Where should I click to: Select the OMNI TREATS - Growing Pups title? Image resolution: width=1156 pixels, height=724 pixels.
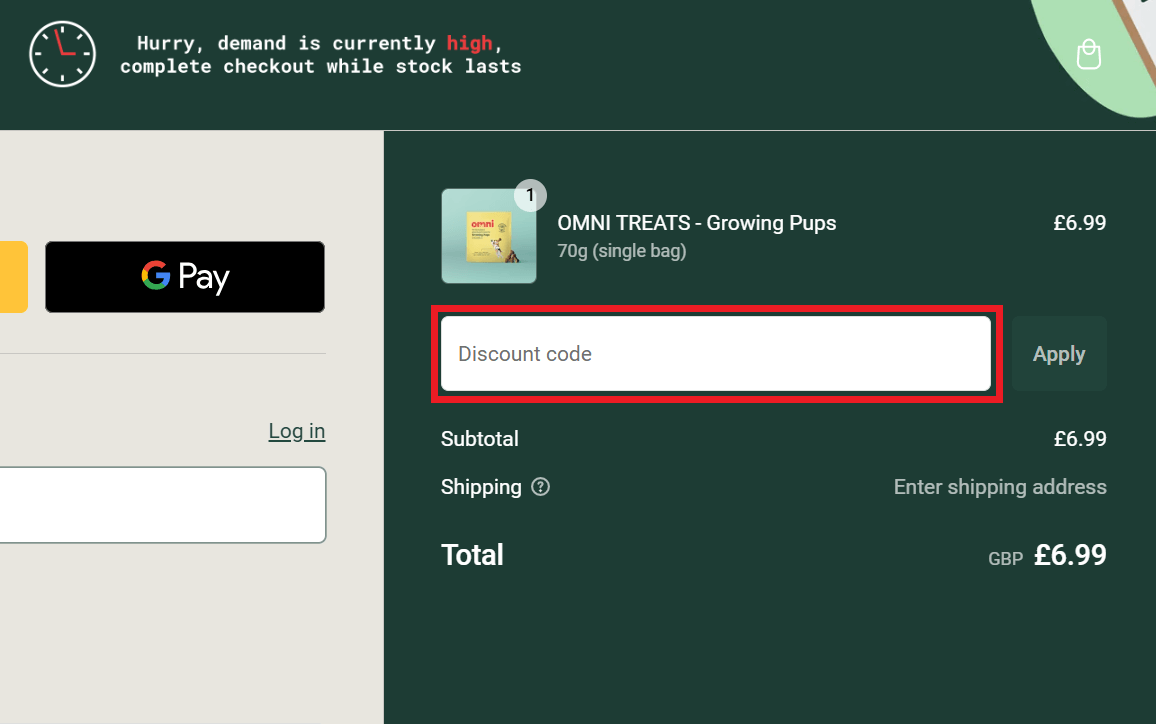pos(697,223)
